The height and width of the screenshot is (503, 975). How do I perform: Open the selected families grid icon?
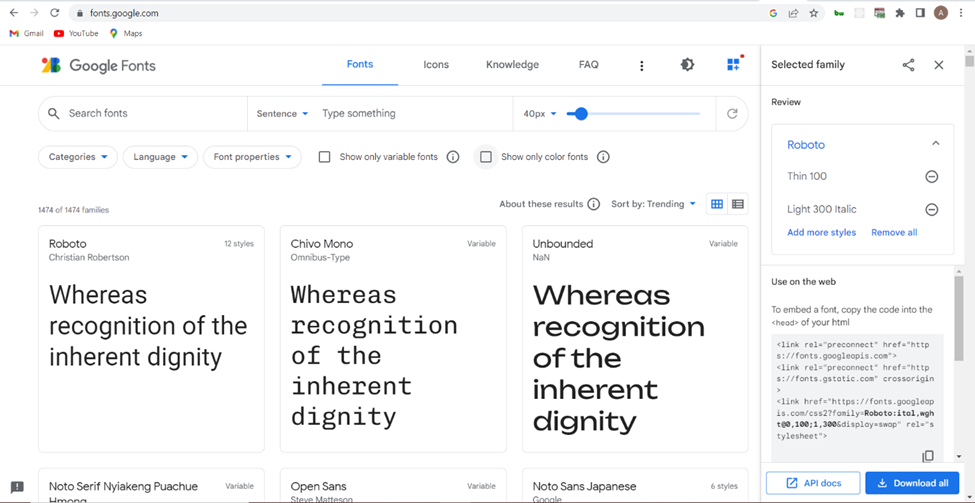click(733, 65)
